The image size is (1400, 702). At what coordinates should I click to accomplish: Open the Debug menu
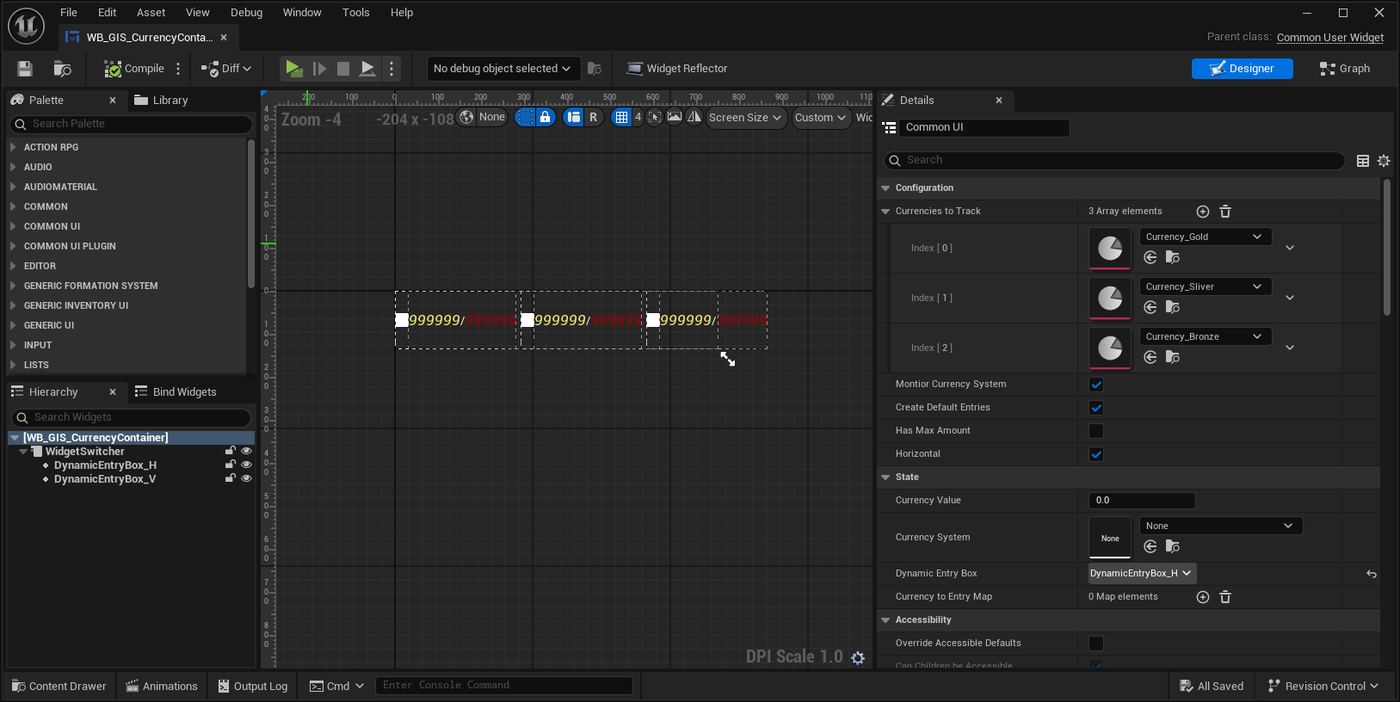246,13
